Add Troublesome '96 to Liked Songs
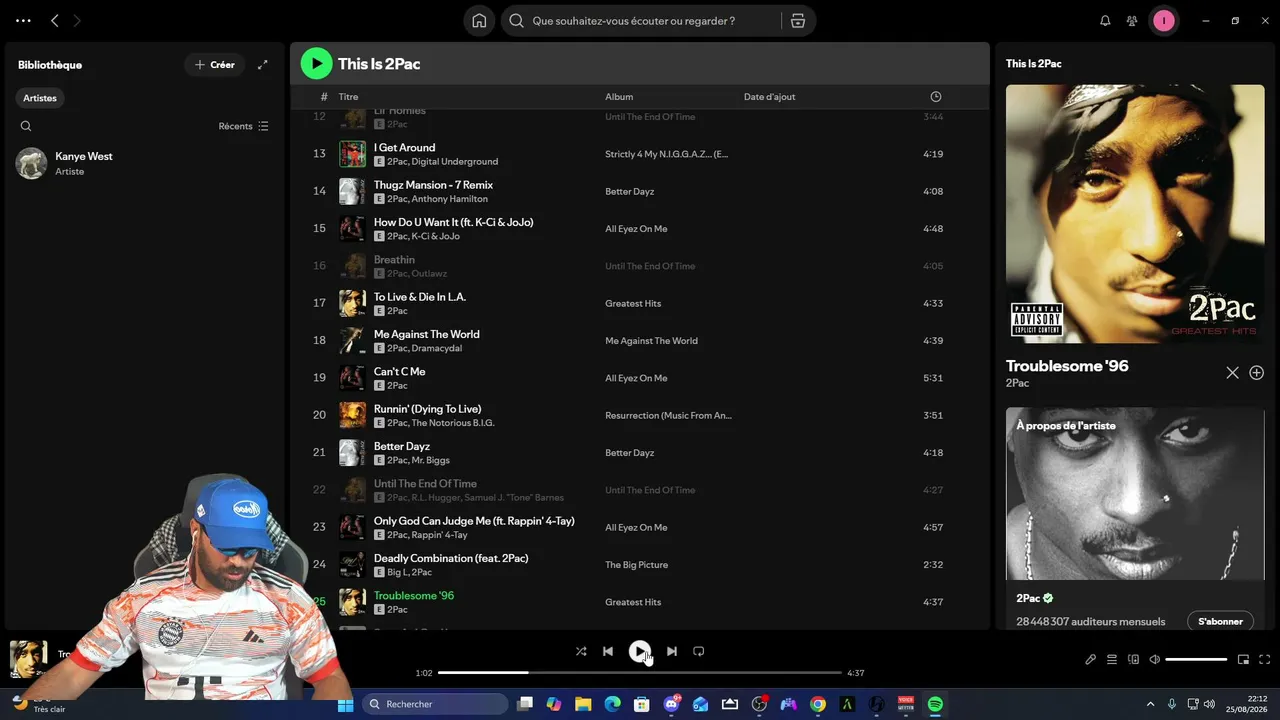Image resolution: width=1280 pixels, height=720 pixels. 1257,372
